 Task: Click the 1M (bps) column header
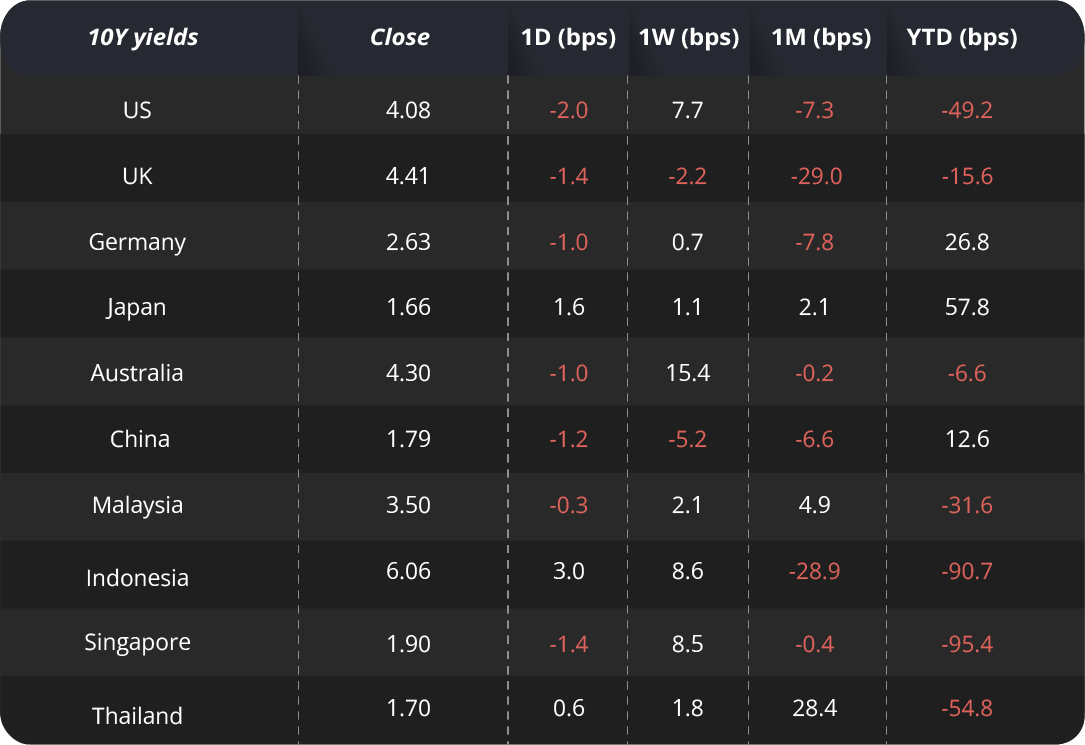(821, 38)
